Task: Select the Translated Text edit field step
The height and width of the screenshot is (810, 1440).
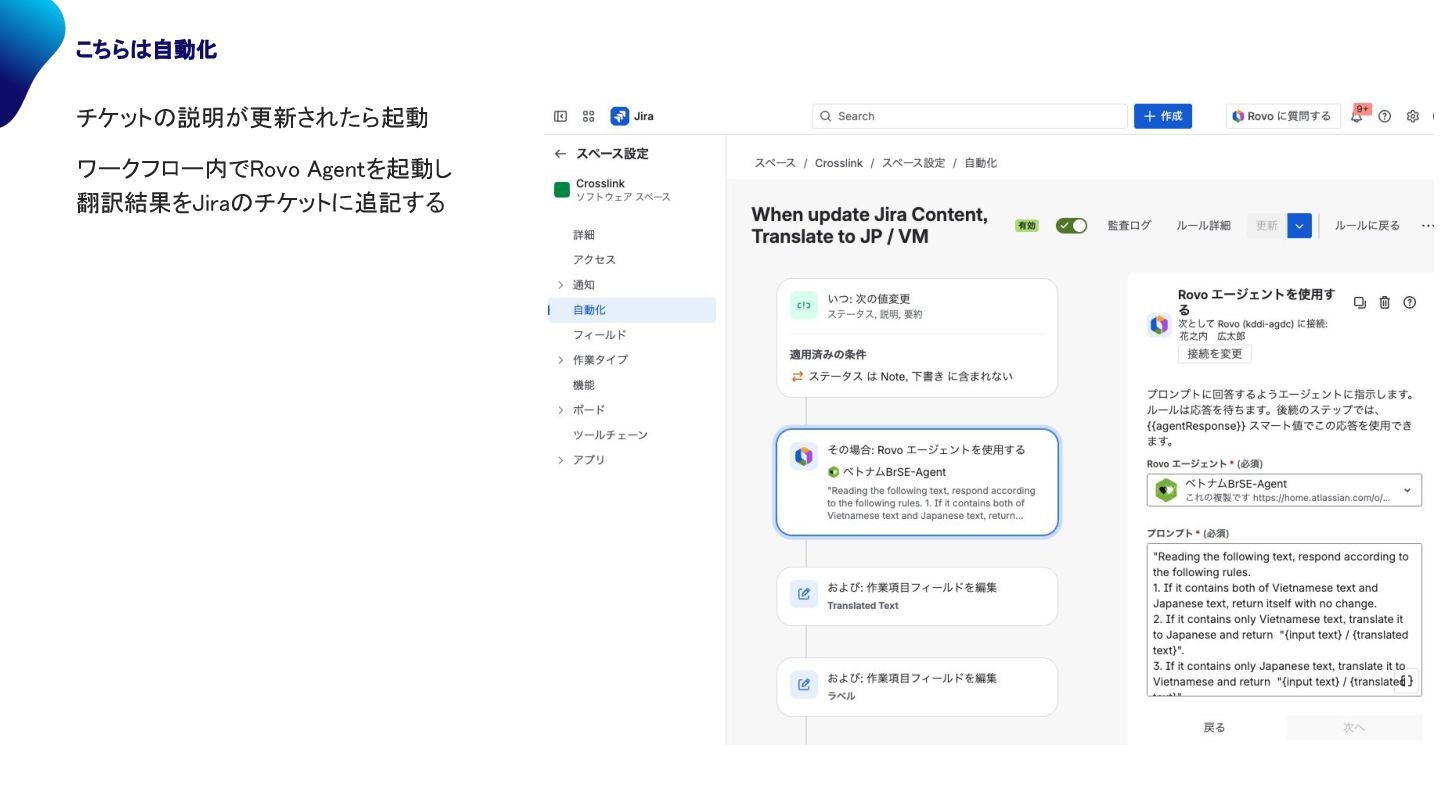Action: tap(917, 596)
